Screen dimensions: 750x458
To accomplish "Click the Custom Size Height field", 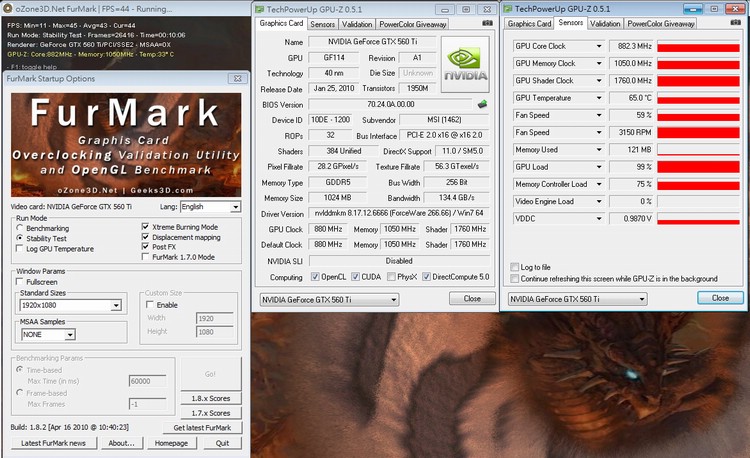I will point(215,332).
